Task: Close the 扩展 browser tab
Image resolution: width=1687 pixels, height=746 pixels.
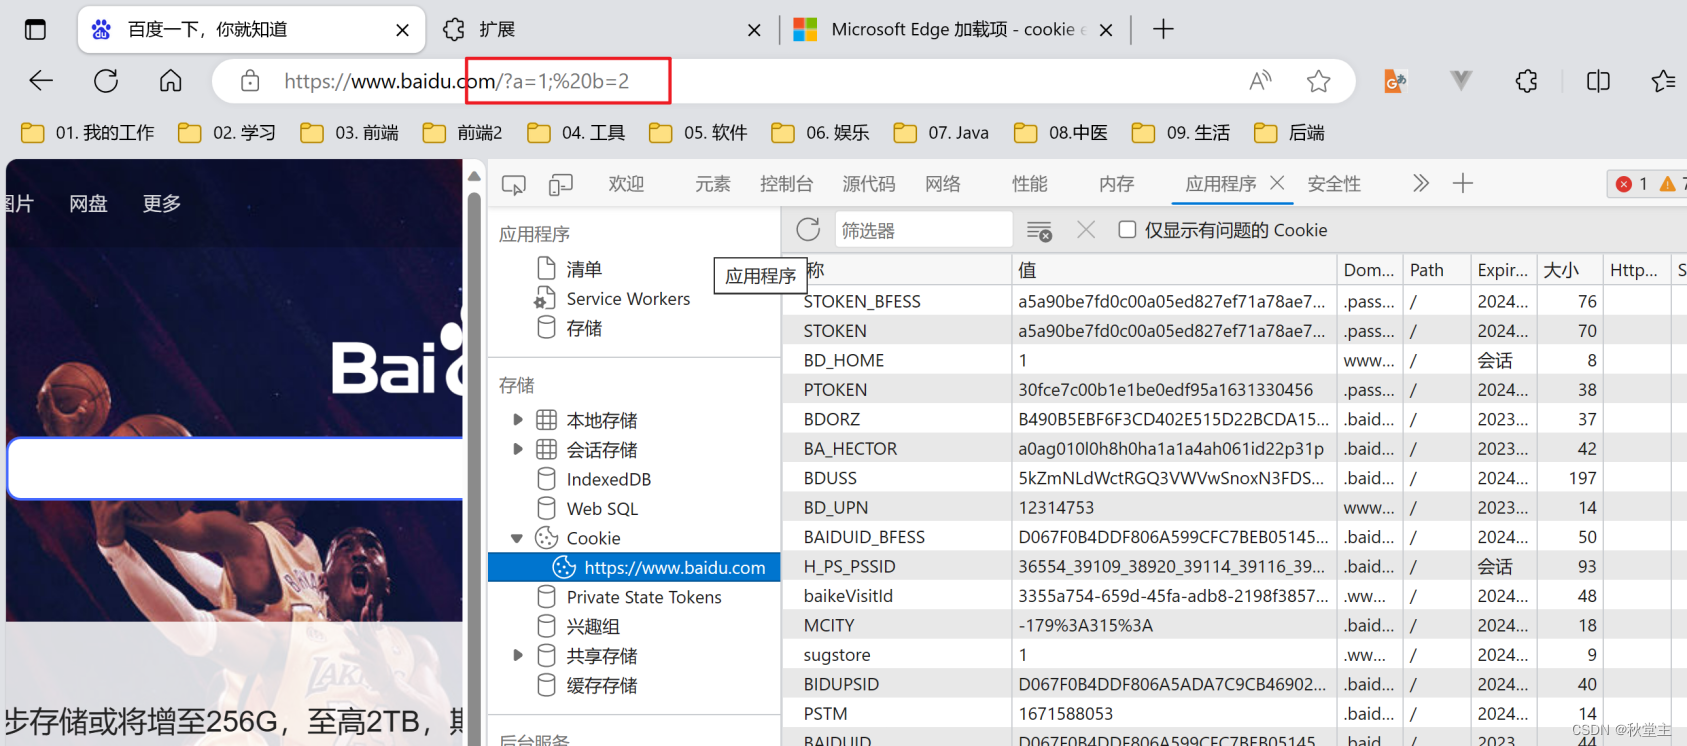Action: [754, 30]
